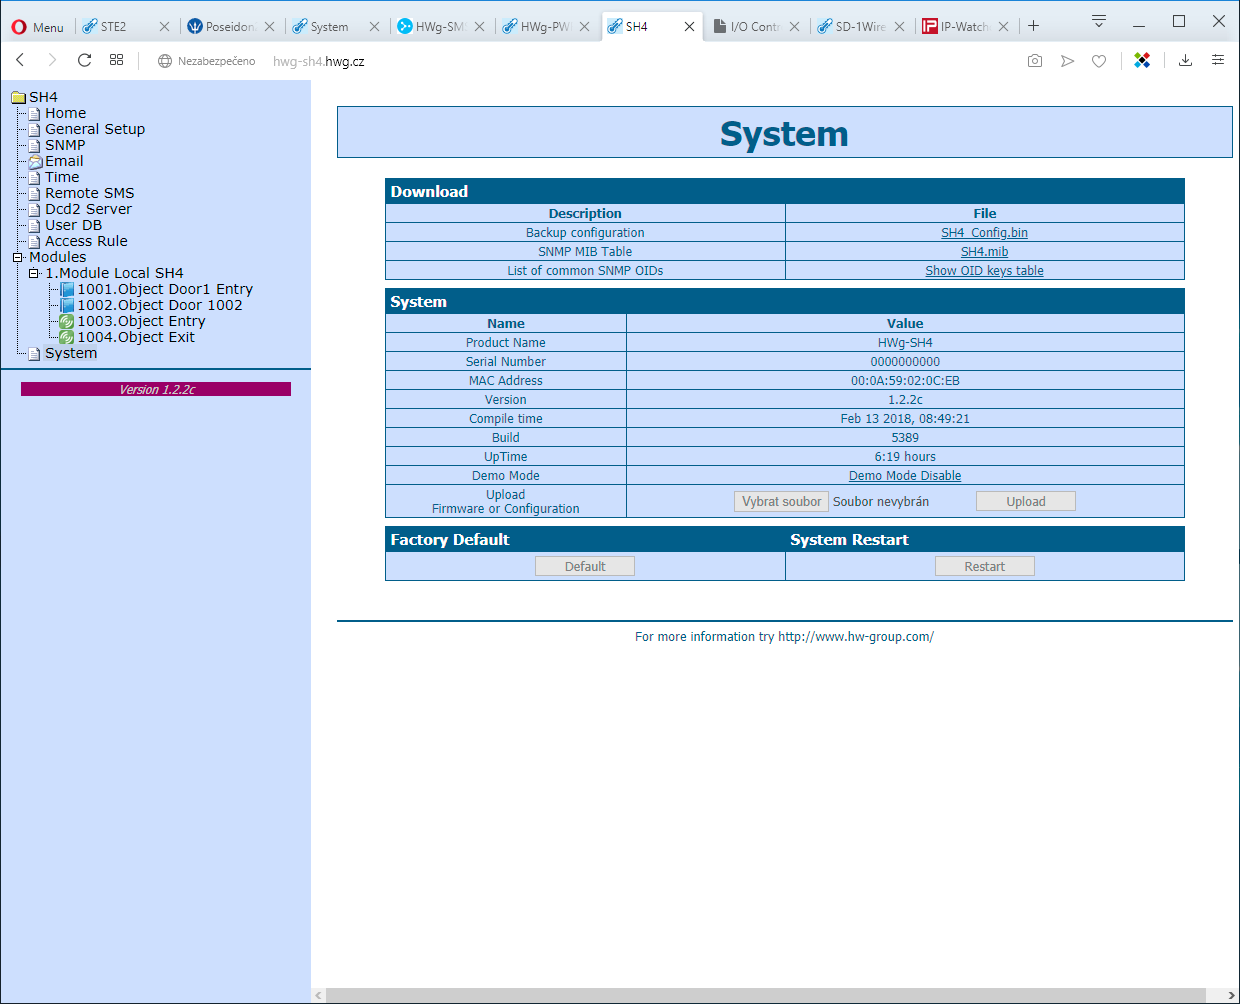1240x1004 pixels.
Task: Open a new tab with plus
Action: tap(1034, 26)
